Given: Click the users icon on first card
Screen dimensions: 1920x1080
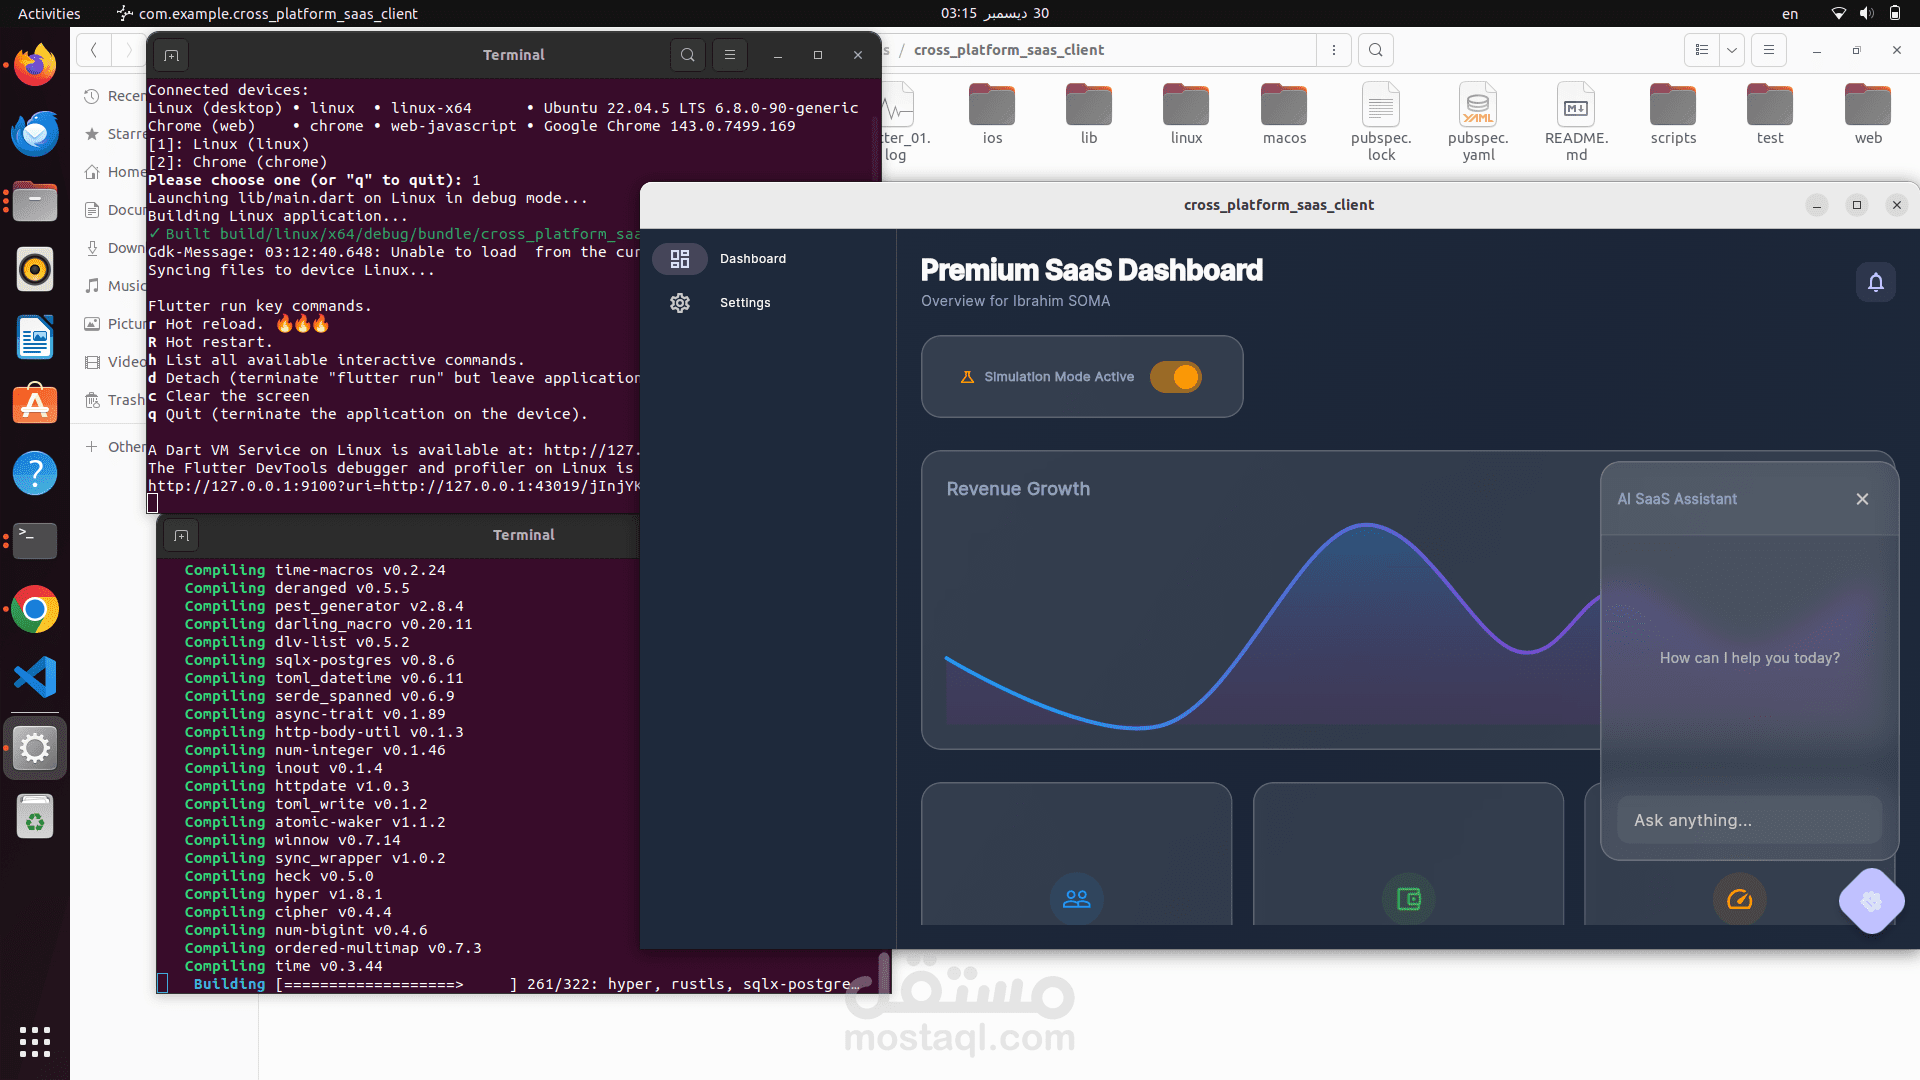Looking at the screenshot, I should point(1076,899).
